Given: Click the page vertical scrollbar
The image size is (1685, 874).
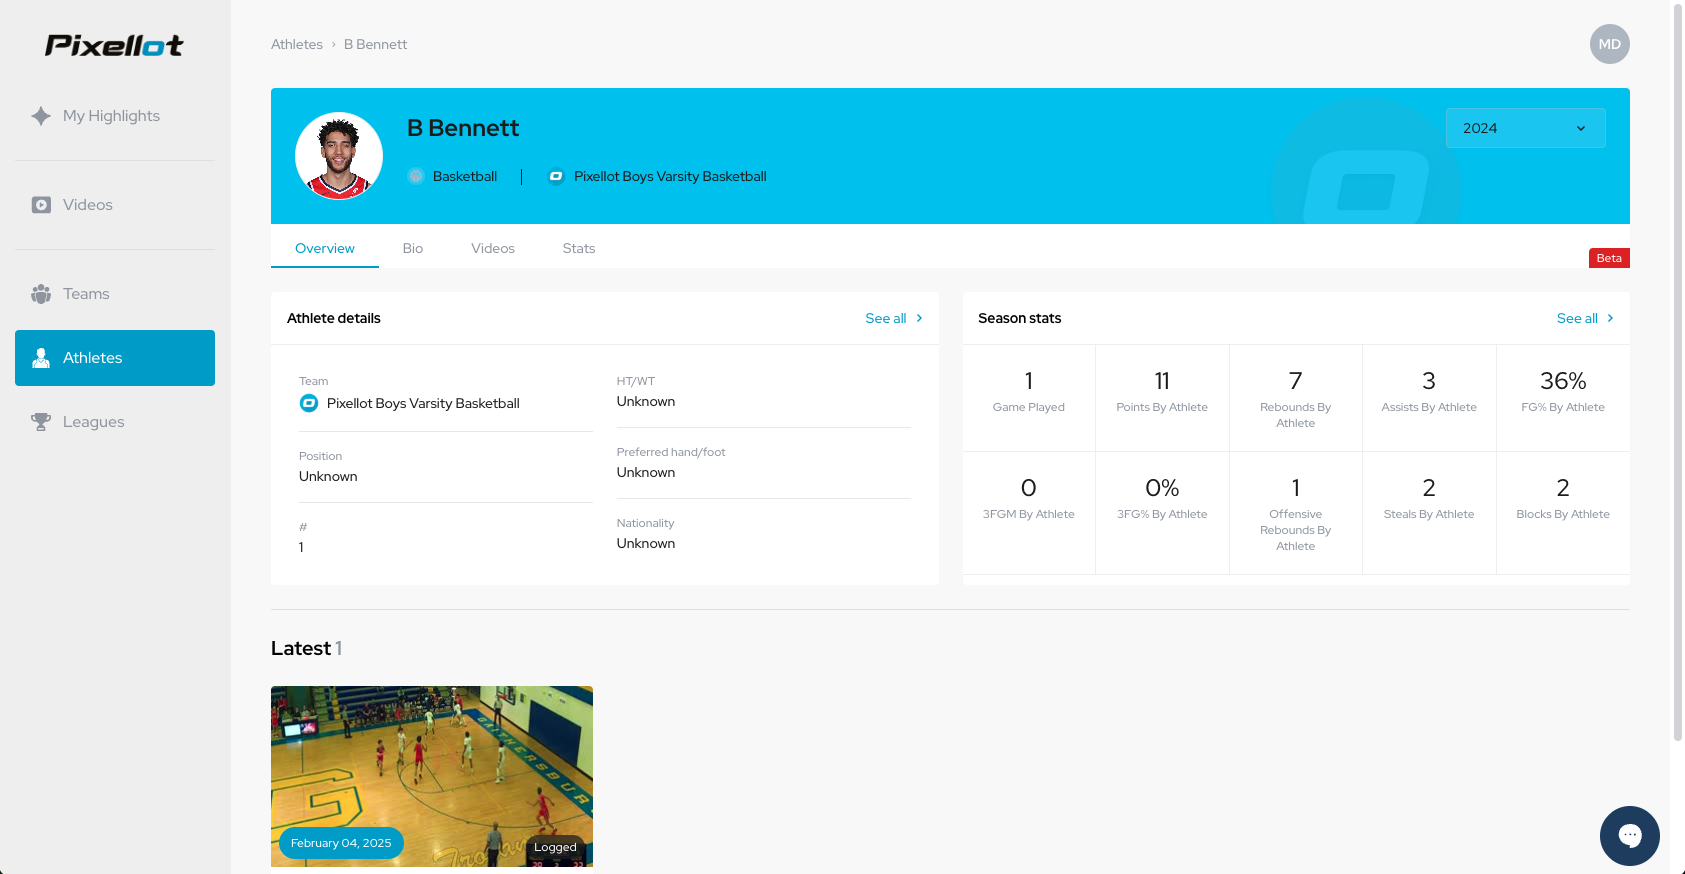Looking at the screenshot, I should (x=1678, y=372).
